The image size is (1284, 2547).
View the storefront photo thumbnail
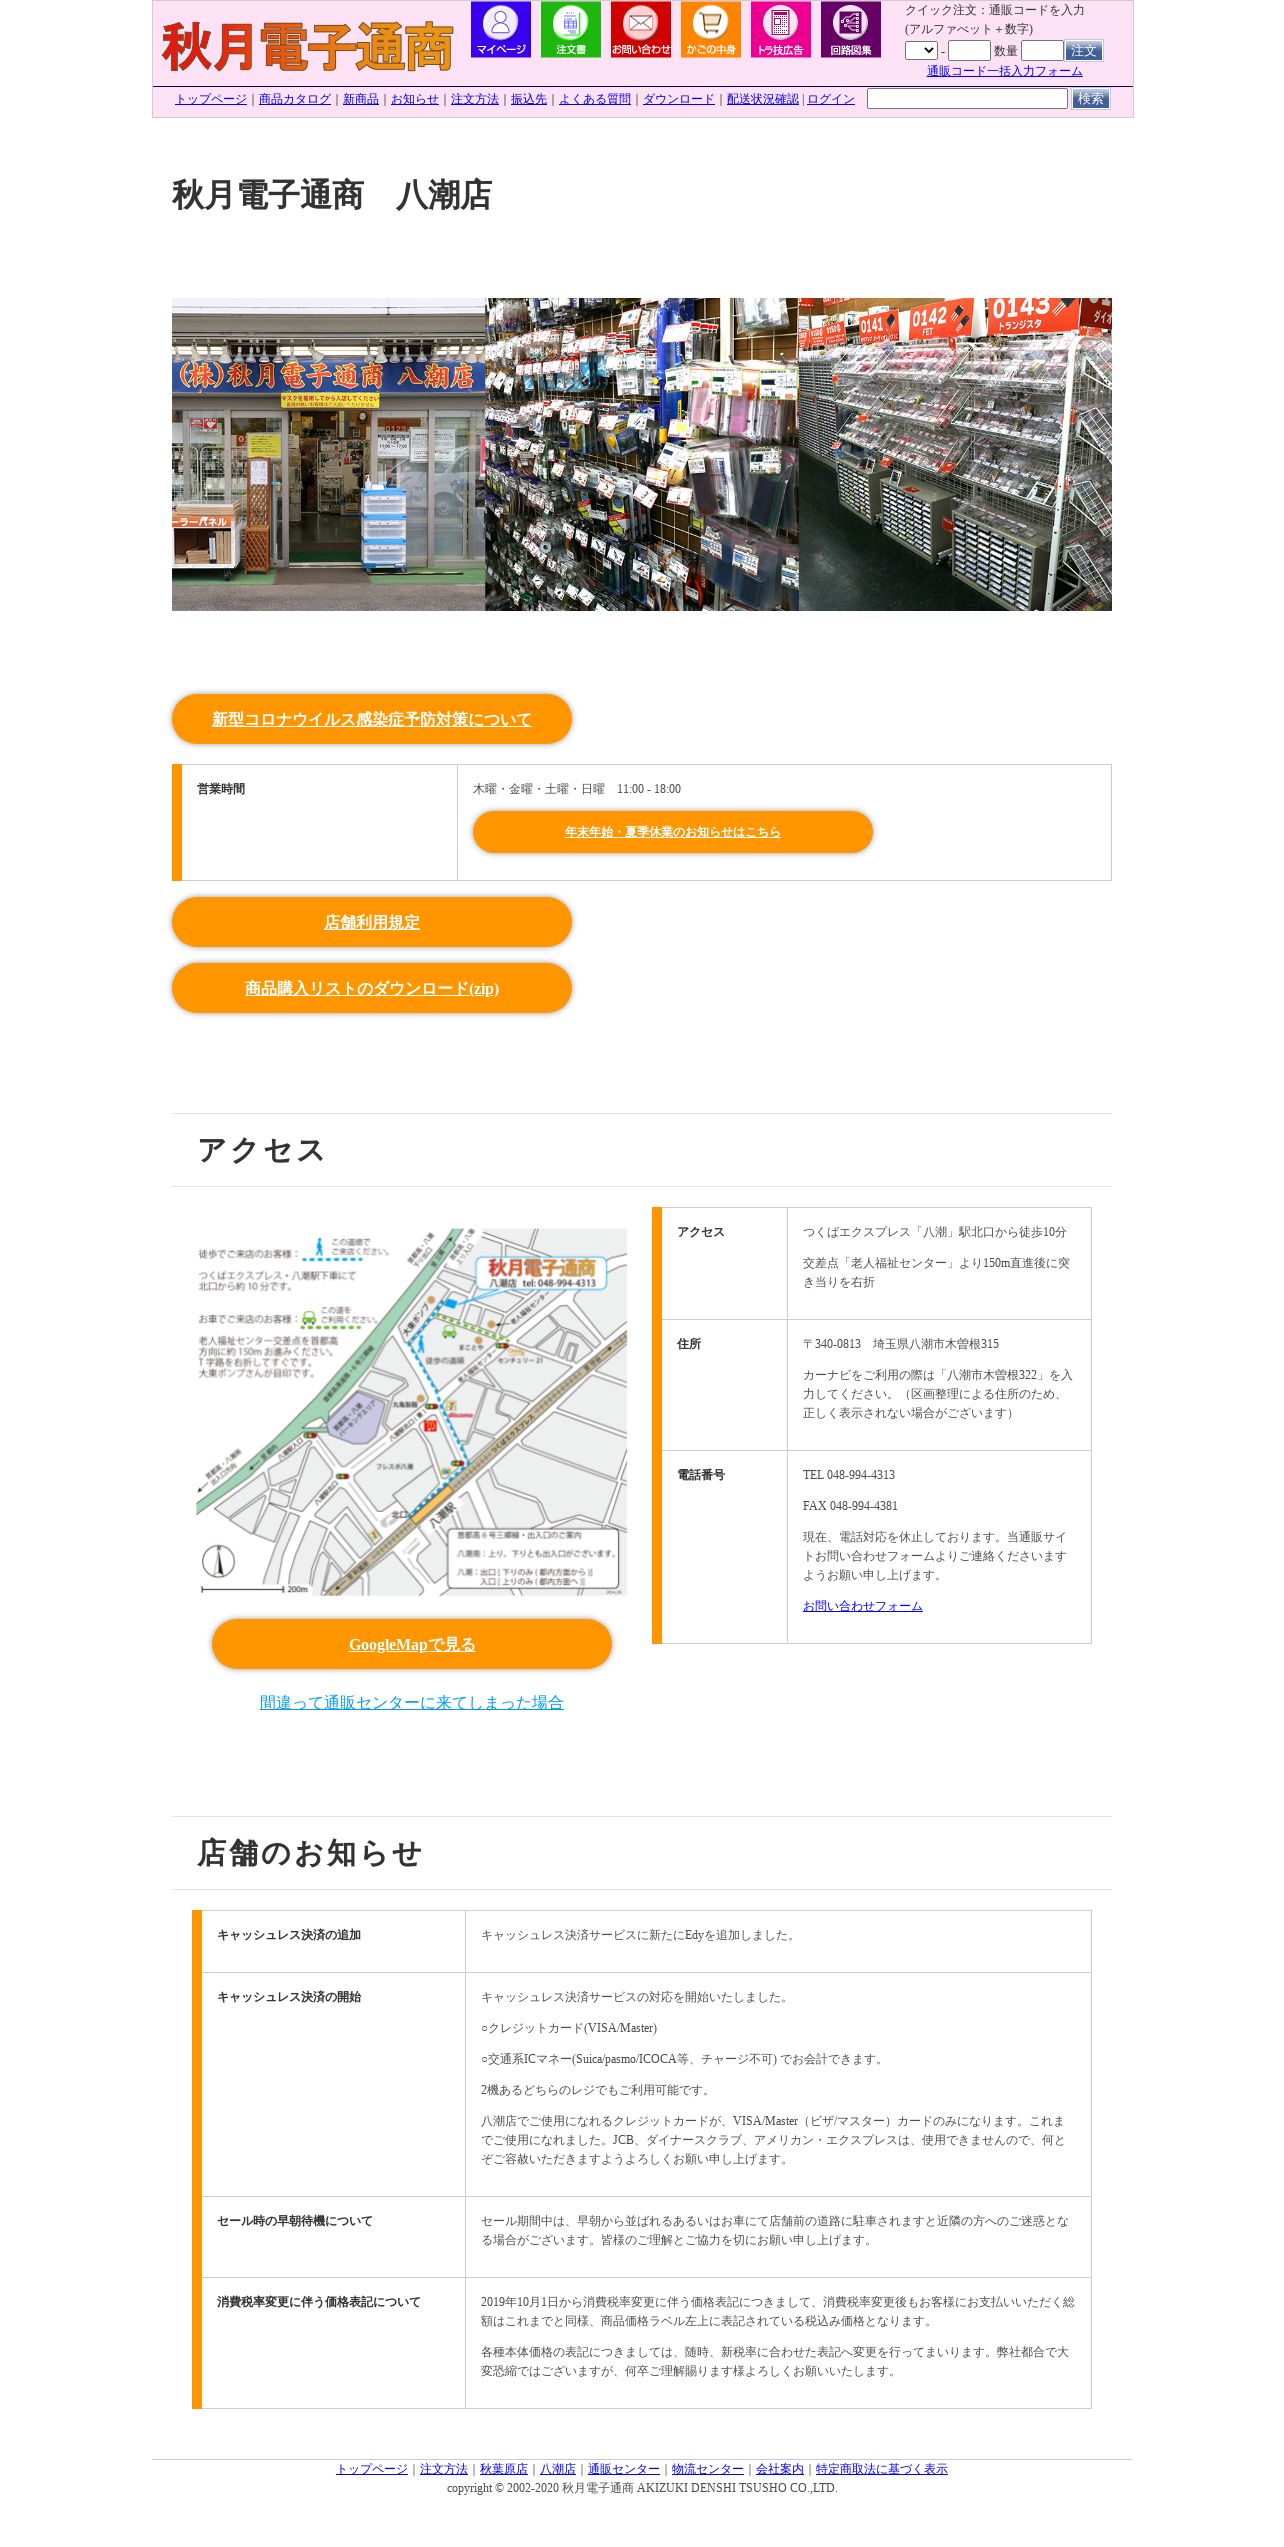[x=328, y=454]
